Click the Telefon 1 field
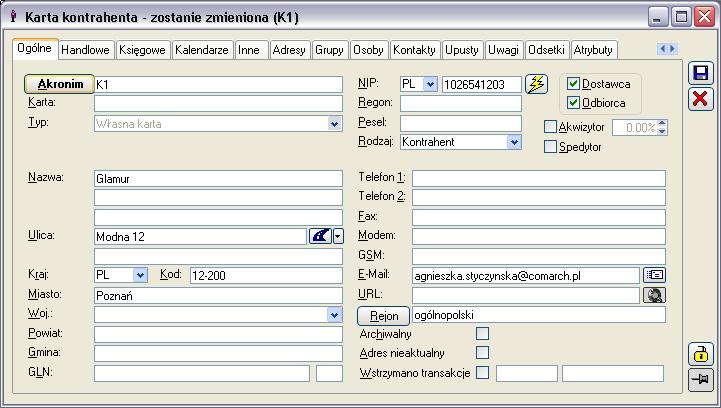Image resolution: width=721 pixels, height=408 pixels. tap(539, 178)
